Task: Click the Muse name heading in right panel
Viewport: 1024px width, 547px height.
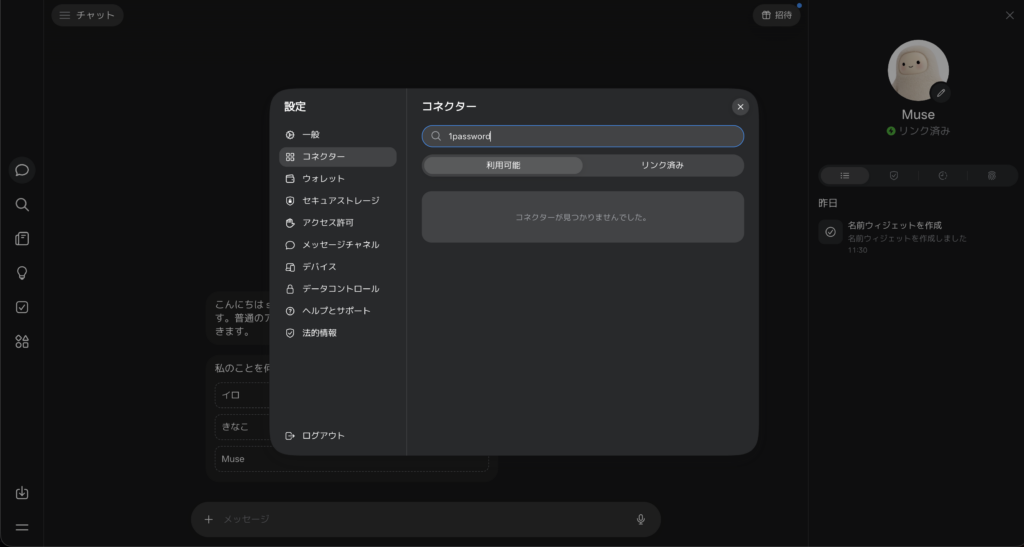Action: [x=918, y=114]
